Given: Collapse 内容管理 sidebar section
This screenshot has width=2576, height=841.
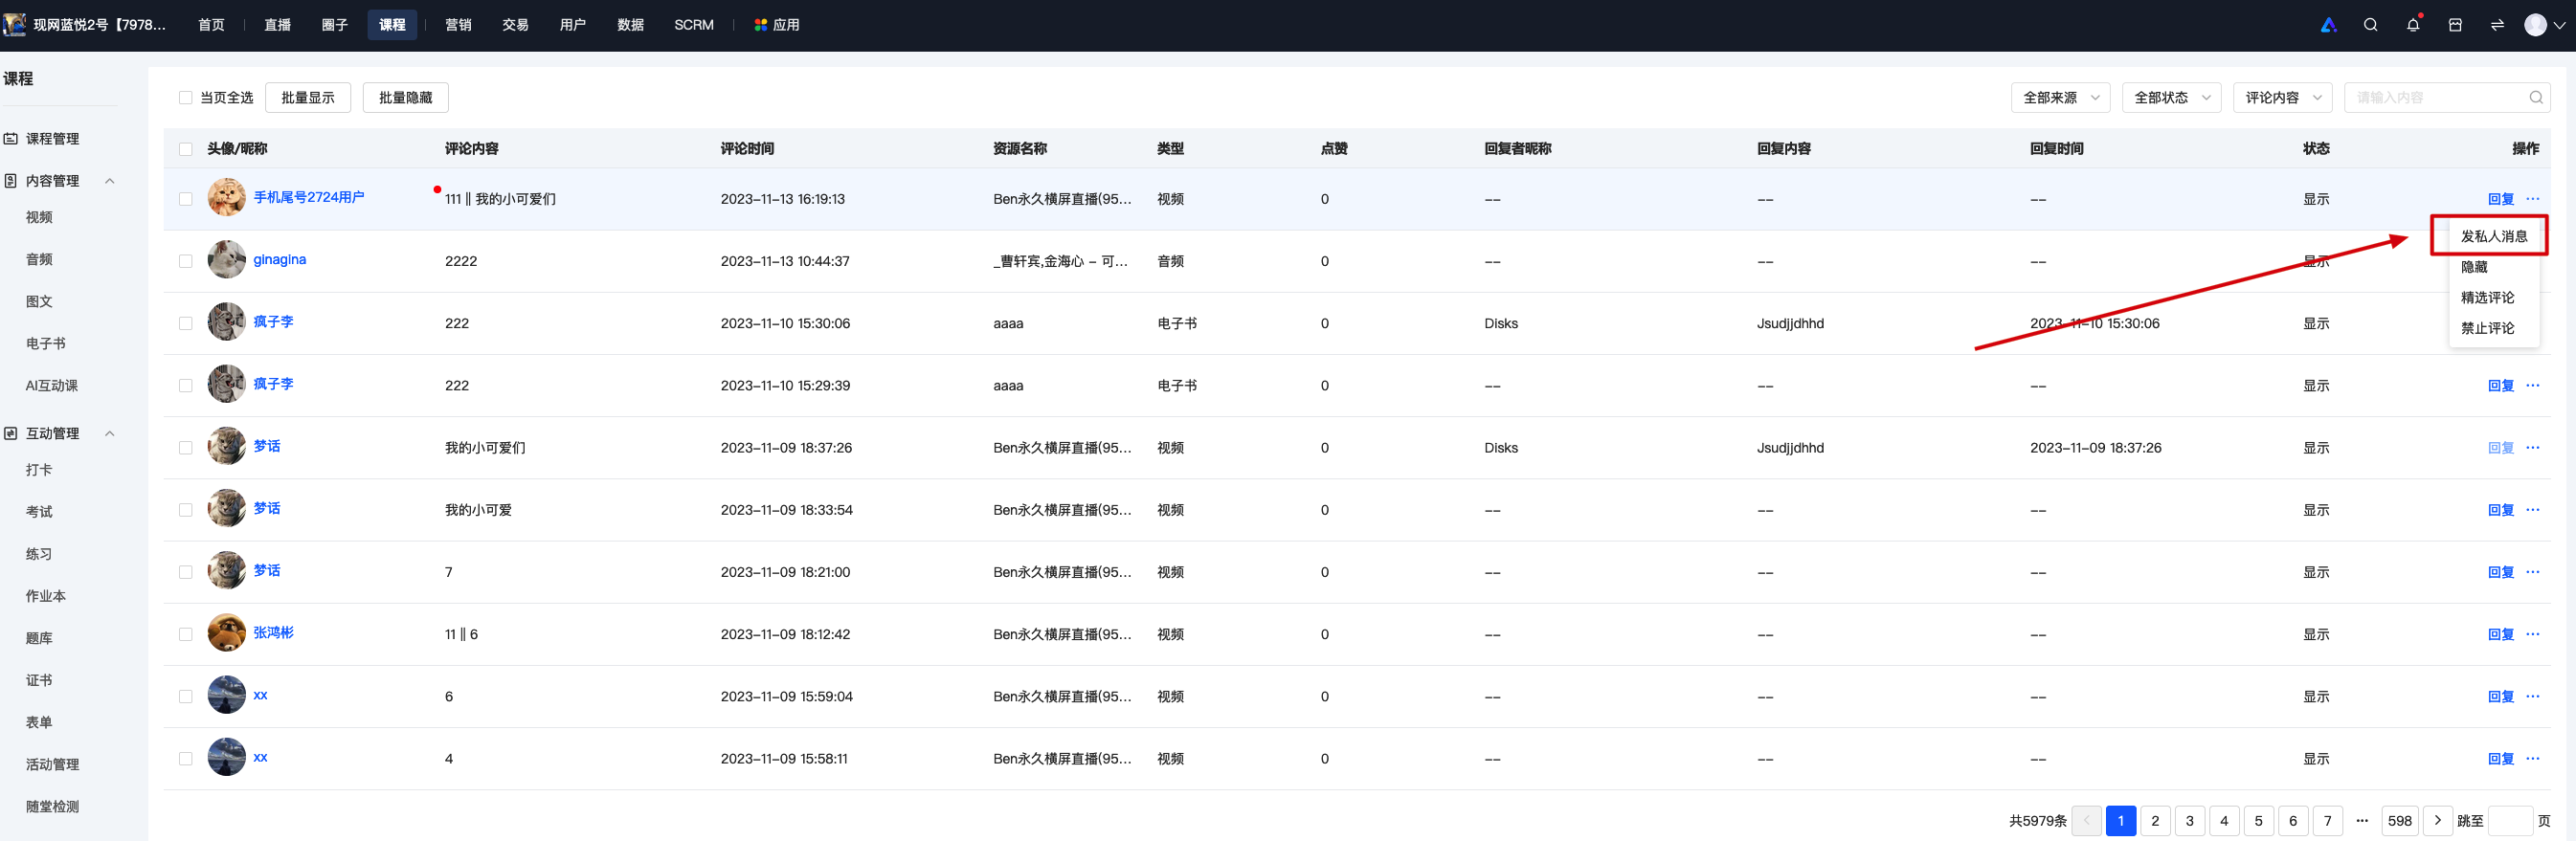Looking at the screenshot, I should [110, 181].
